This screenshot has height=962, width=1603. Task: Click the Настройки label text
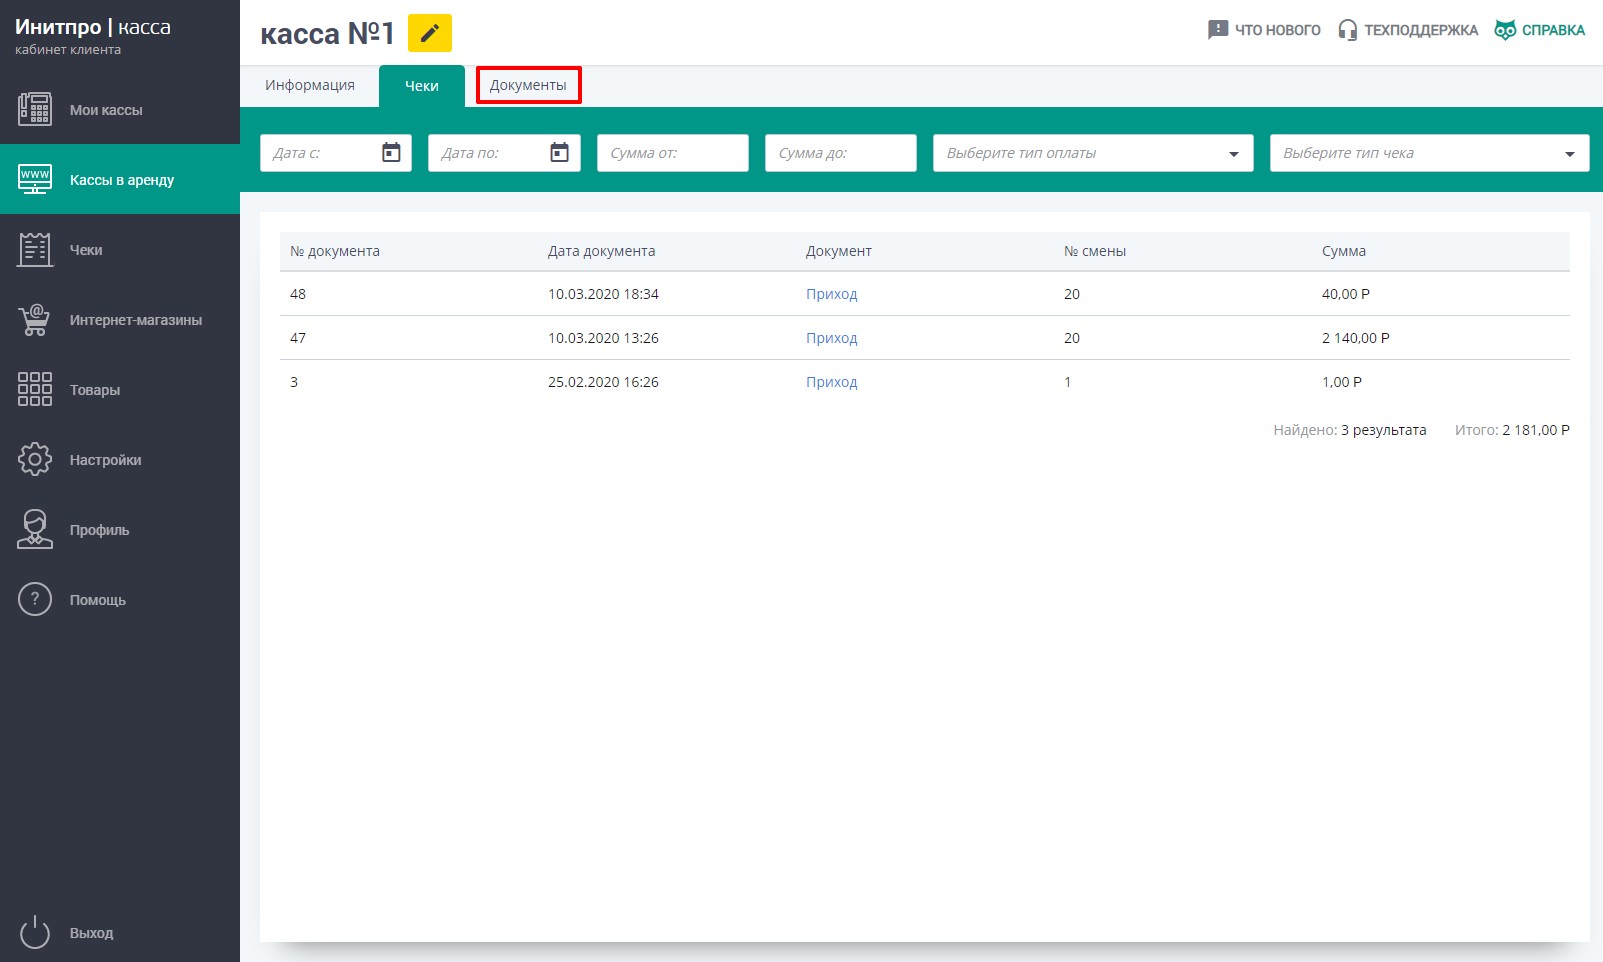point(106,460)
